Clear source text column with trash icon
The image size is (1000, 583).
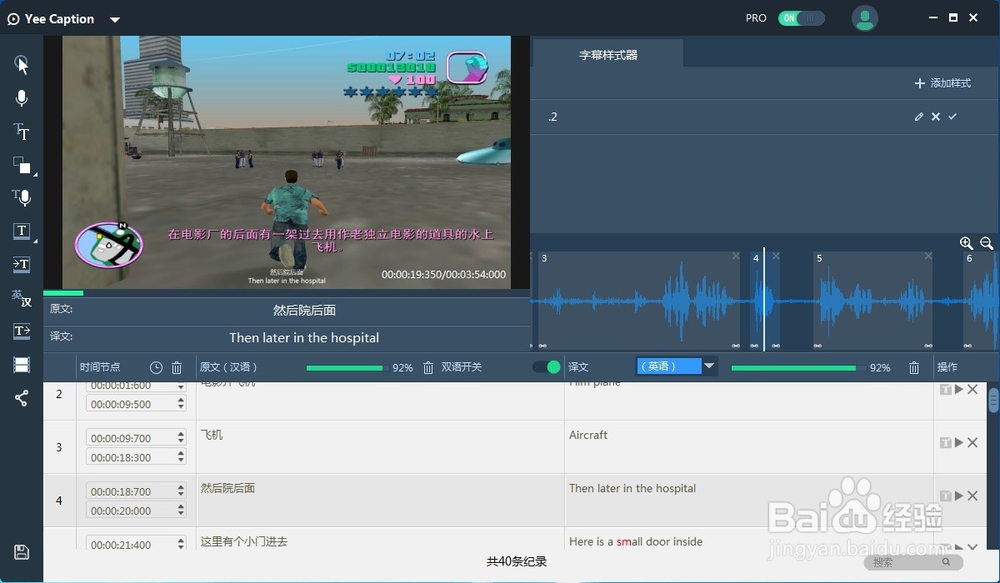pyautogui.click(x=429, y=367)
